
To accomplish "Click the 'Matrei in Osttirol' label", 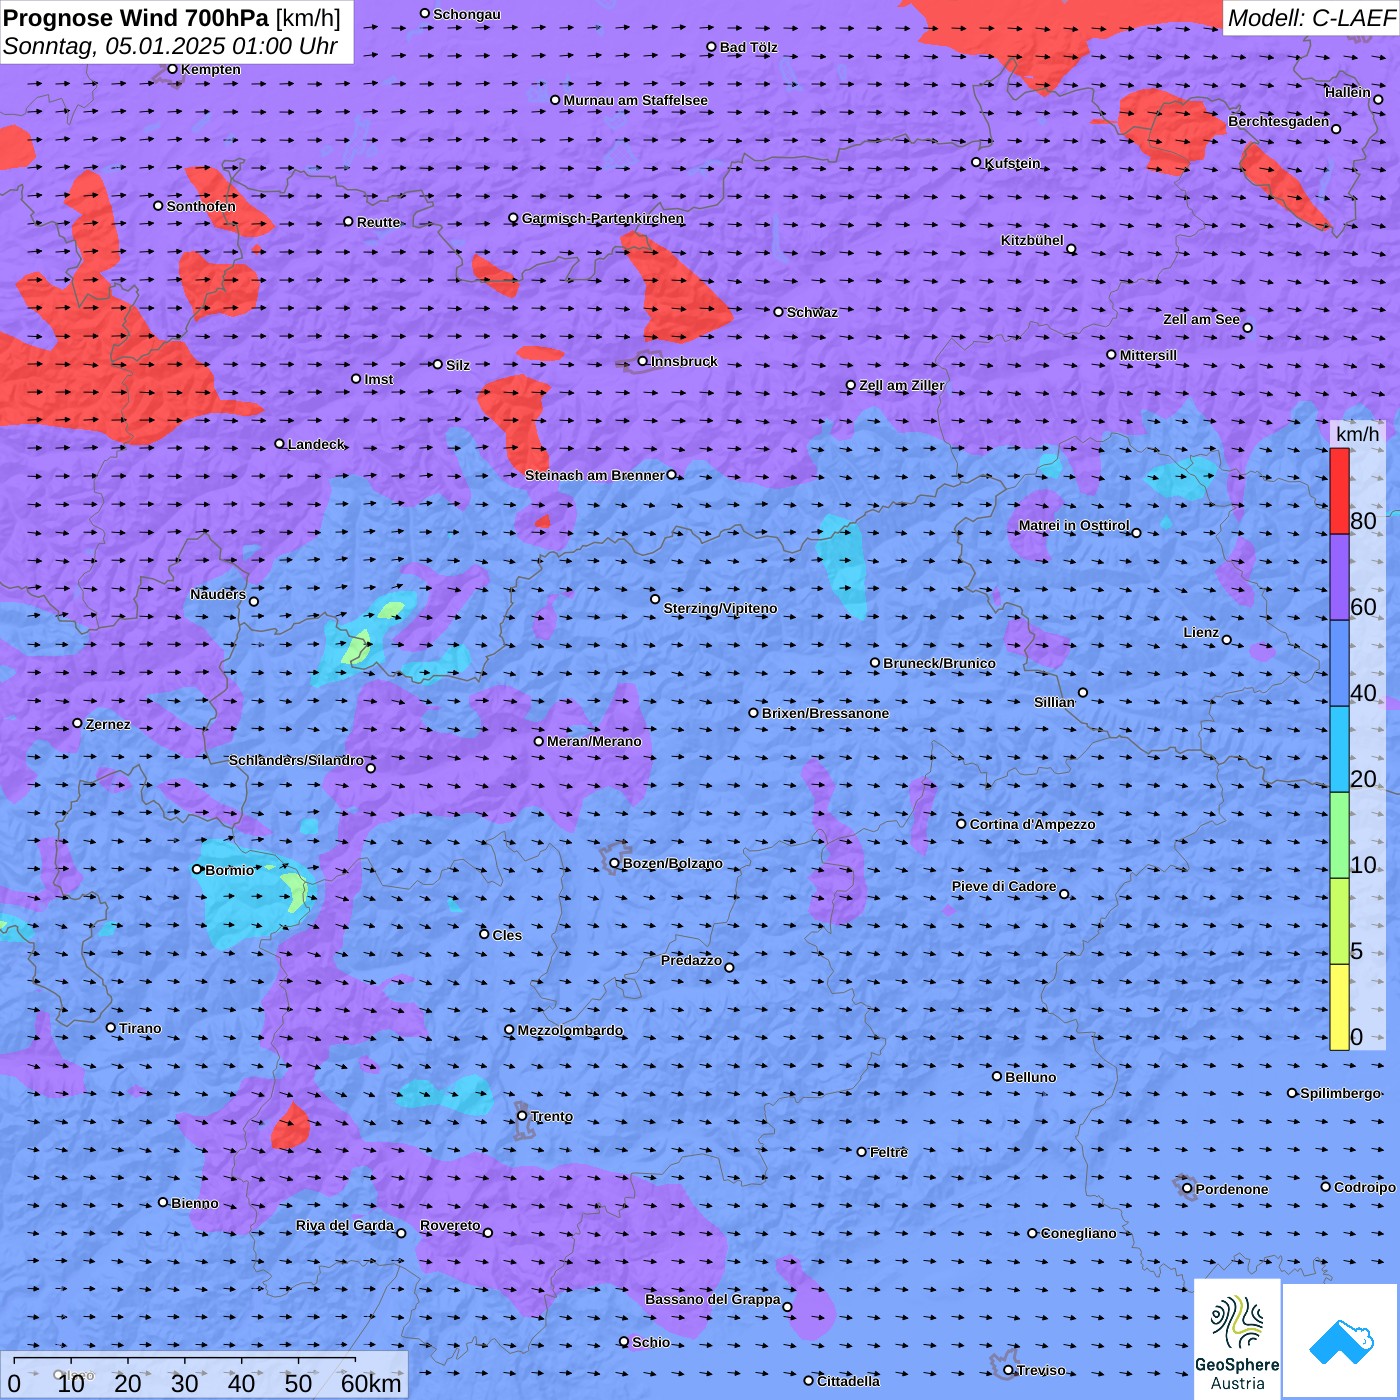I will (x=1074, y=525).
